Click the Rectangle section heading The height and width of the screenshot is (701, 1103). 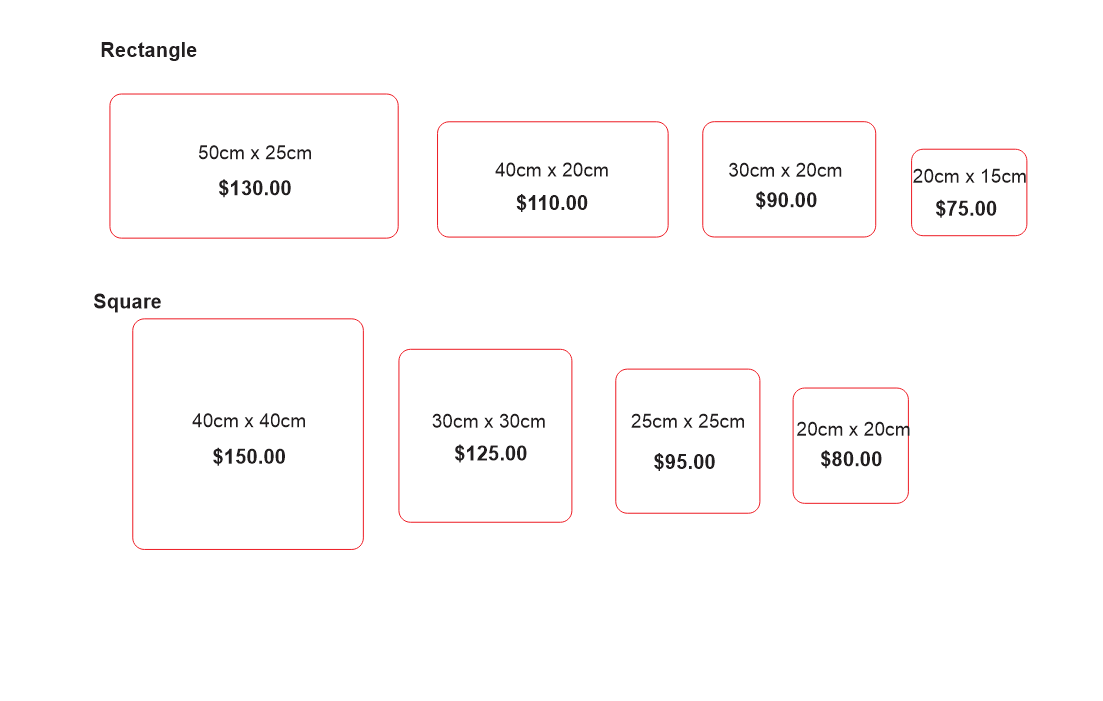tap(149, 50)
